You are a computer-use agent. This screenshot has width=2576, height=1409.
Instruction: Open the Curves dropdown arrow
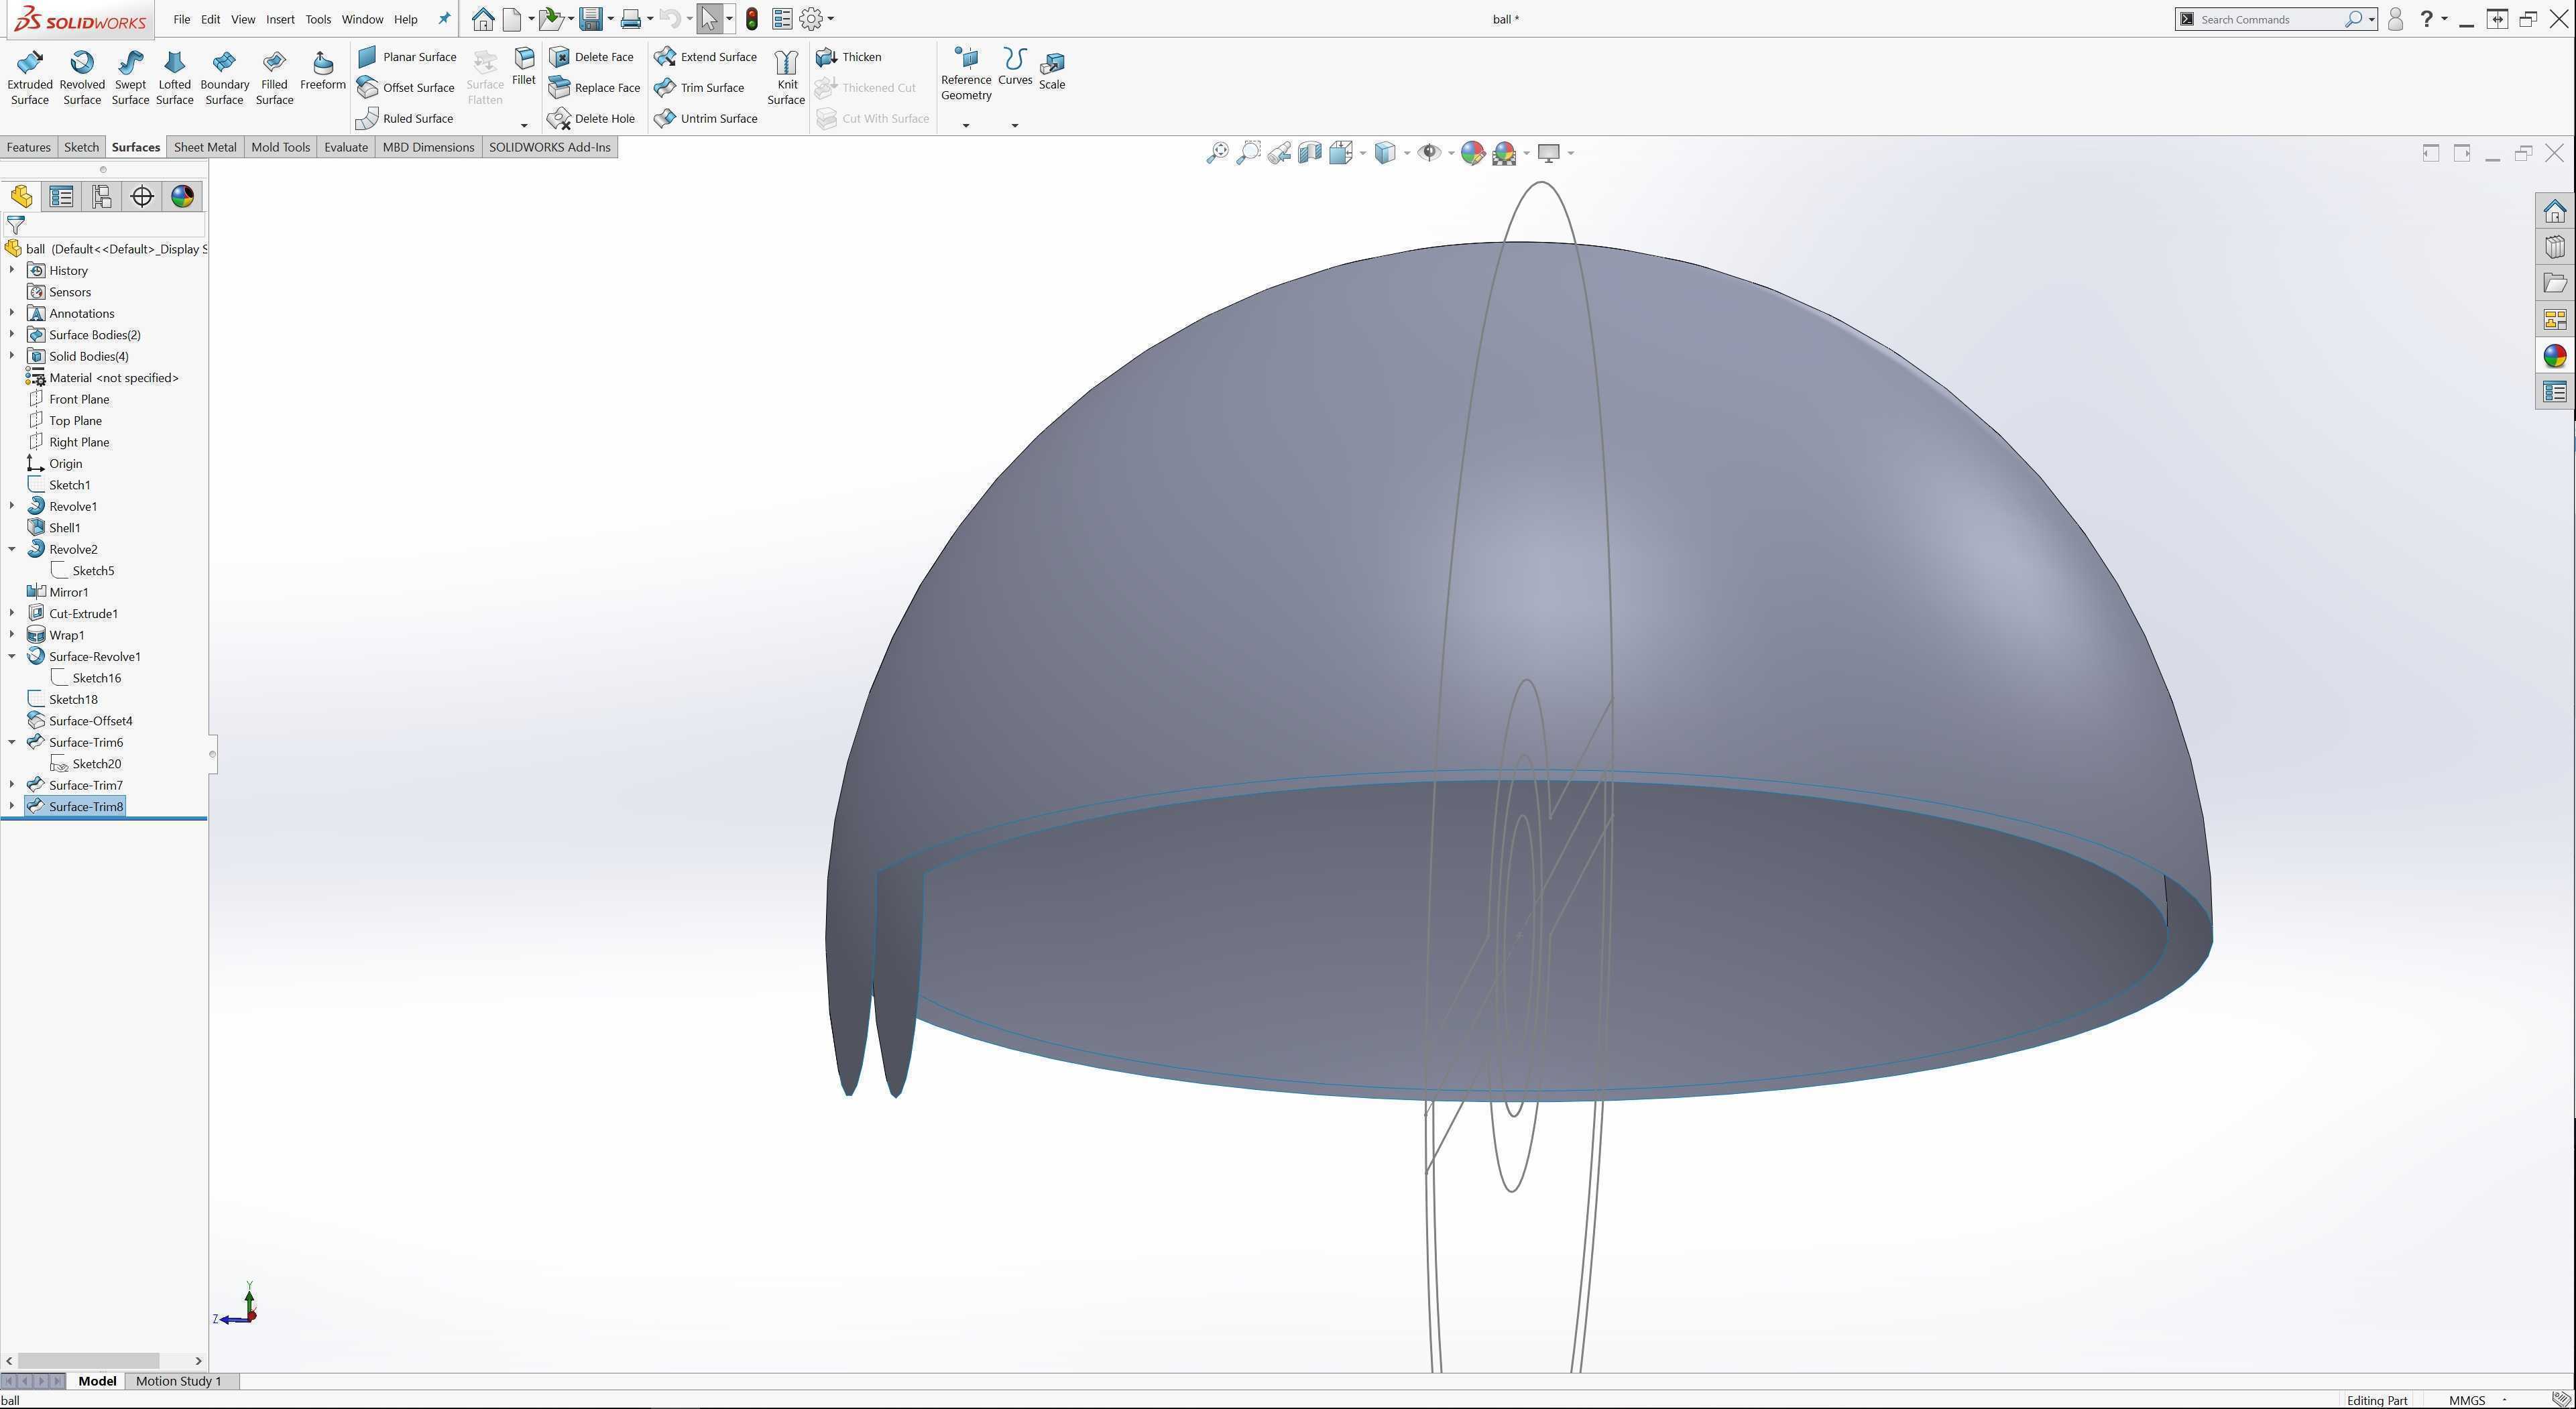[1015, 126]
